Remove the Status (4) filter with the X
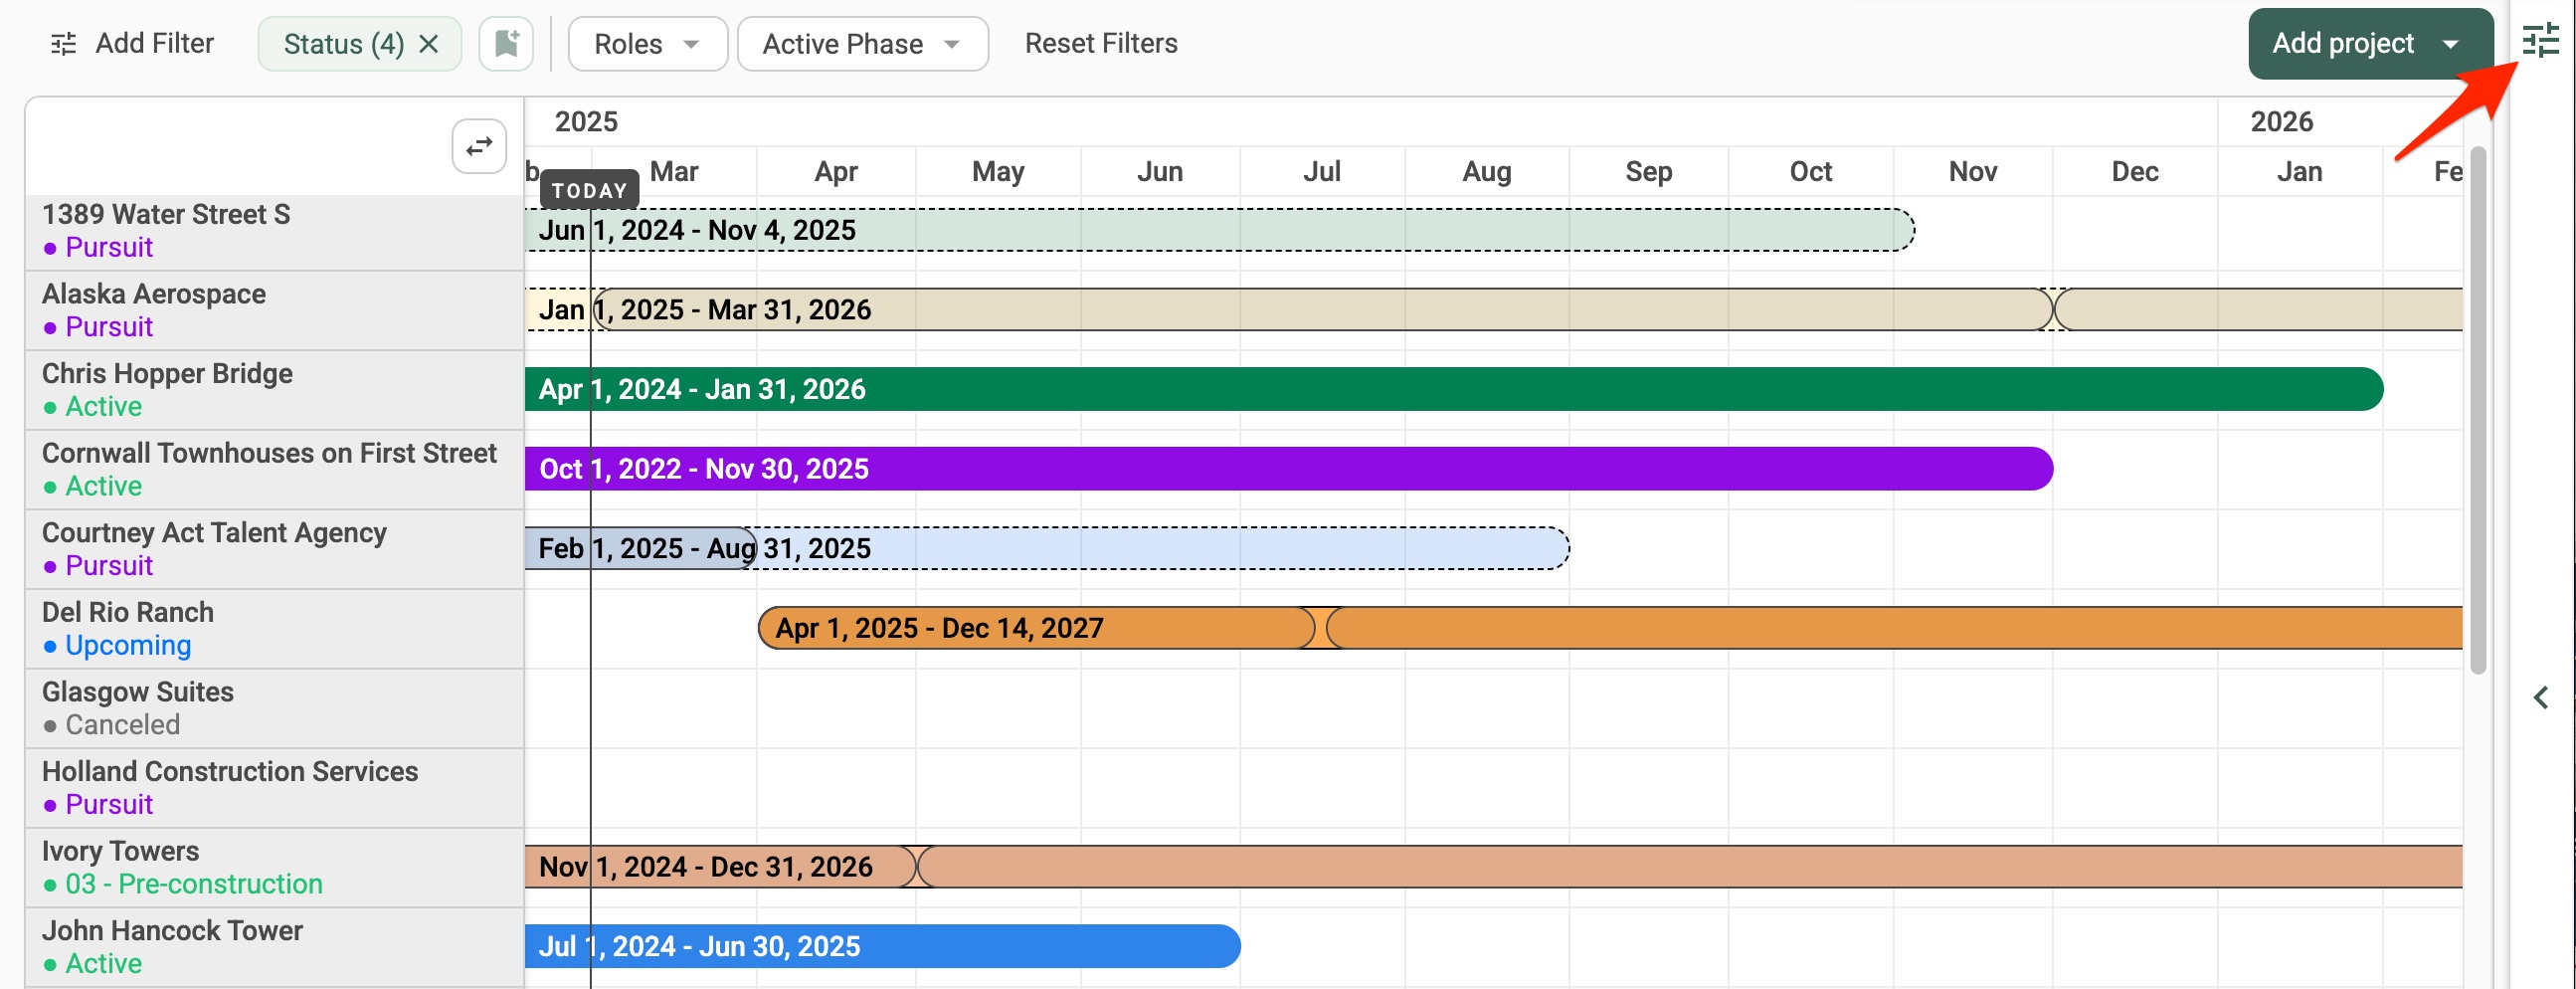This screenshot has width=2576, height=989. (x=428, y=44)
